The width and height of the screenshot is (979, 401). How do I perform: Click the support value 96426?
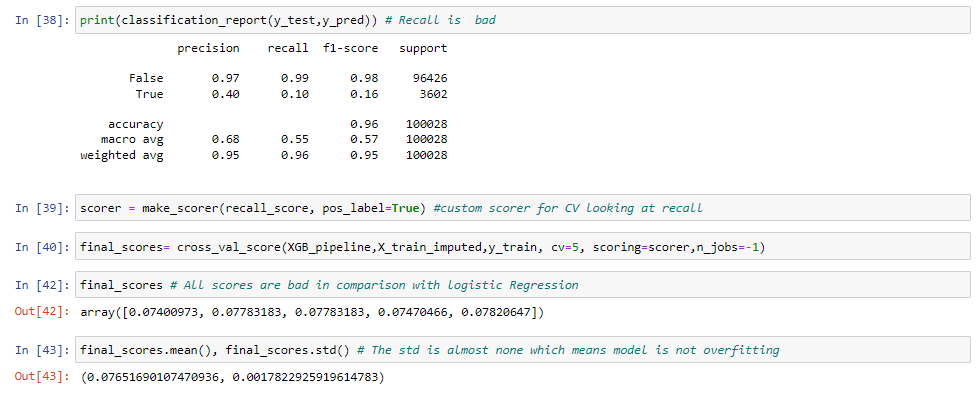tap(430, 79)
